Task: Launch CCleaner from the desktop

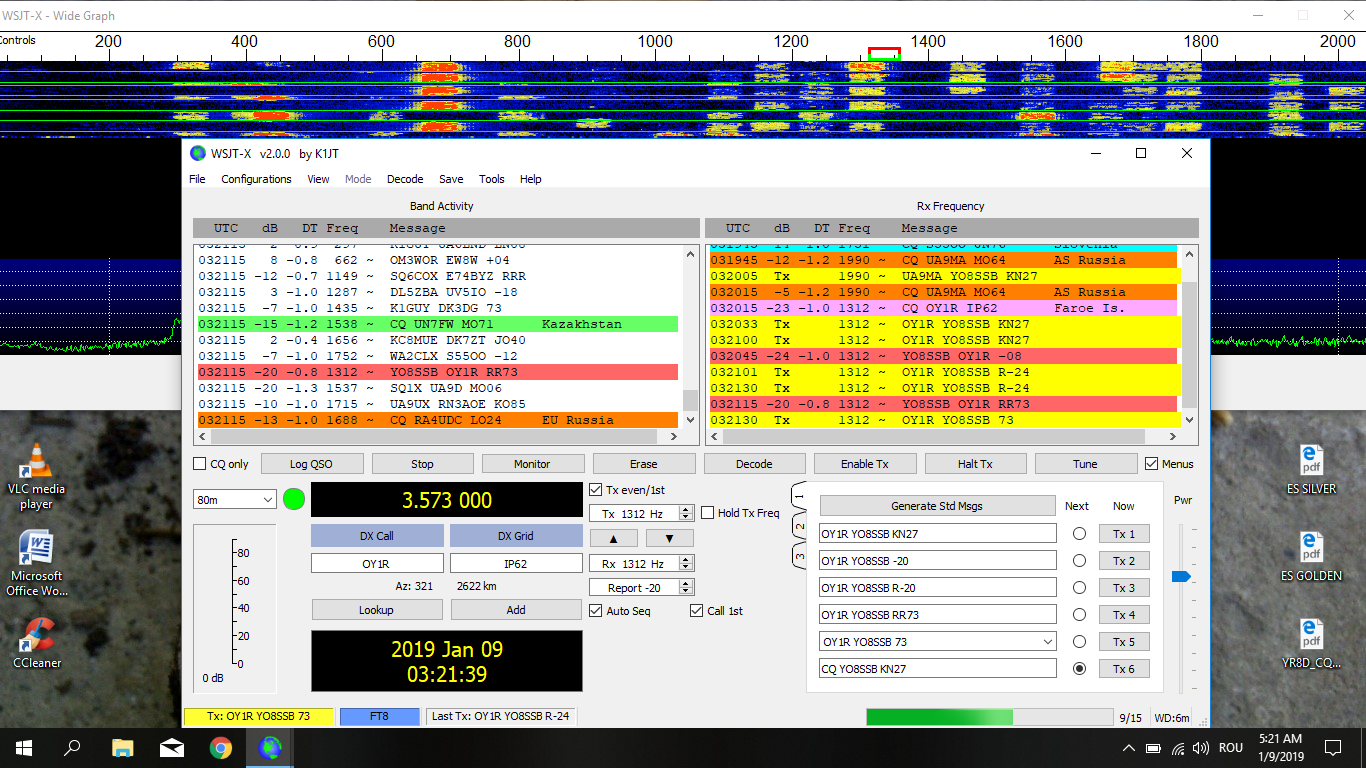Action: click(x=37, y=642)
